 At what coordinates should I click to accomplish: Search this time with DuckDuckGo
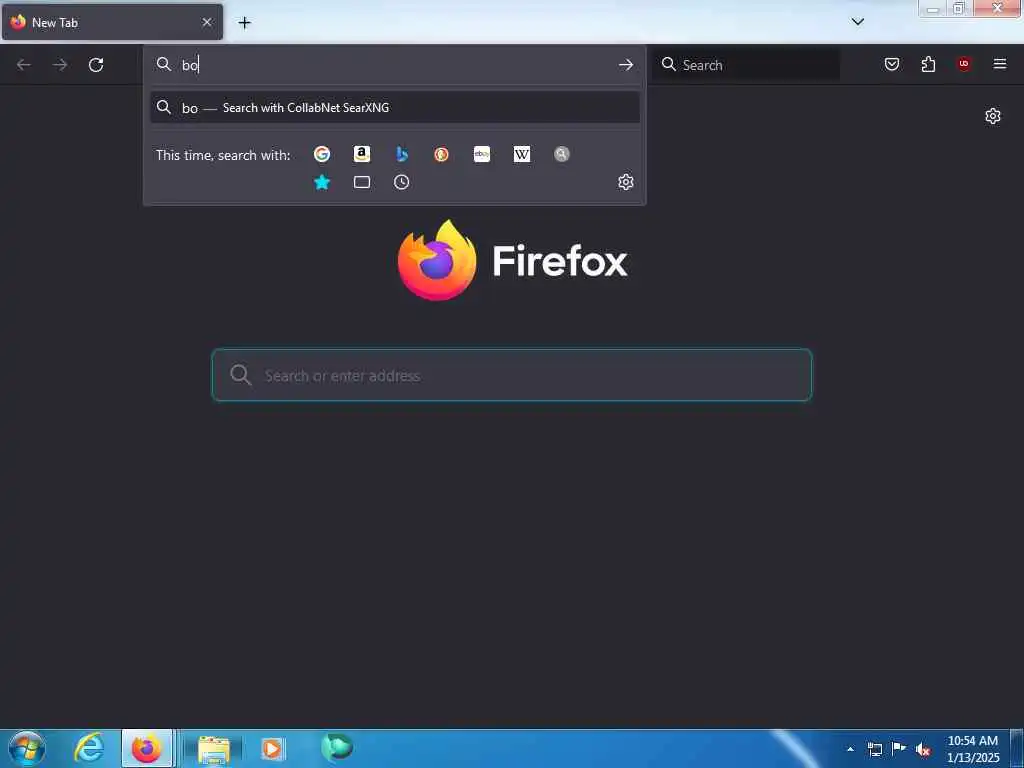pyautogui.click(x=441, y=154)
